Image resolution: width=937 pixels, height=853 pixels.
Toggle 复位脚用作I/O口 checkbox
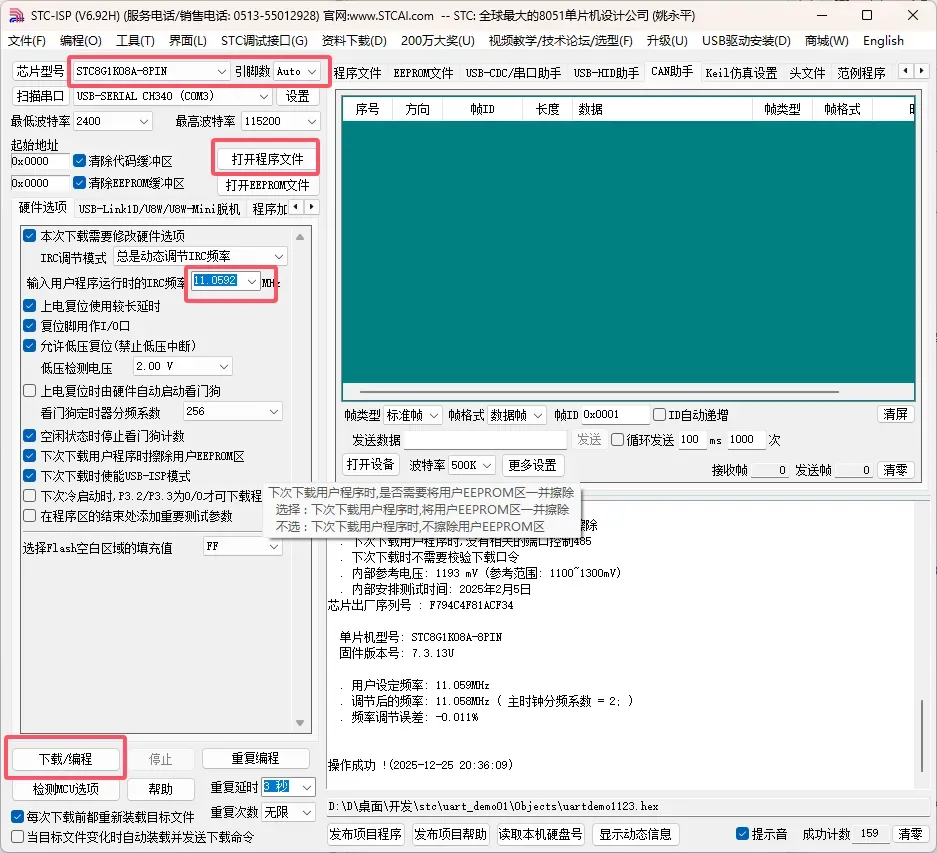[x=30, y=326]
